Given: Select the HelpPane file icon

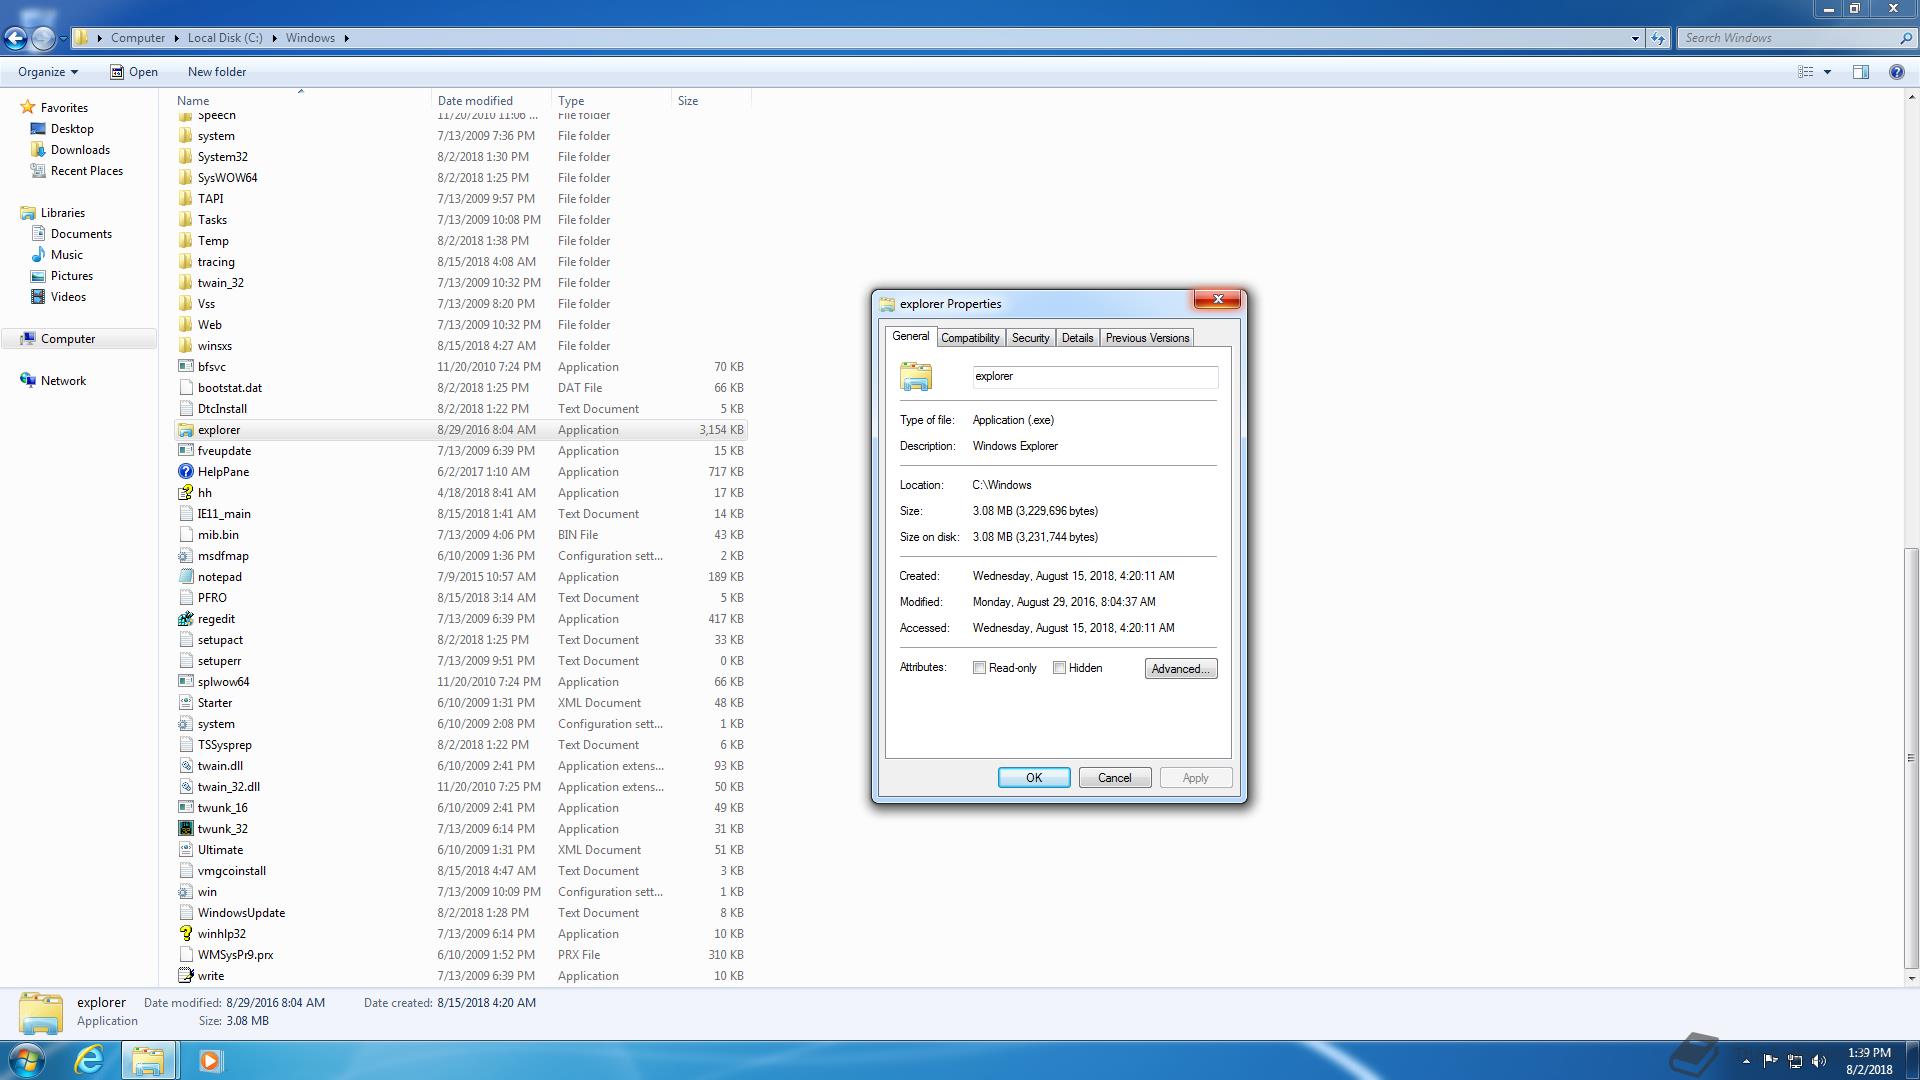Looking at the screenshot, I should click(x=185, y=472).
